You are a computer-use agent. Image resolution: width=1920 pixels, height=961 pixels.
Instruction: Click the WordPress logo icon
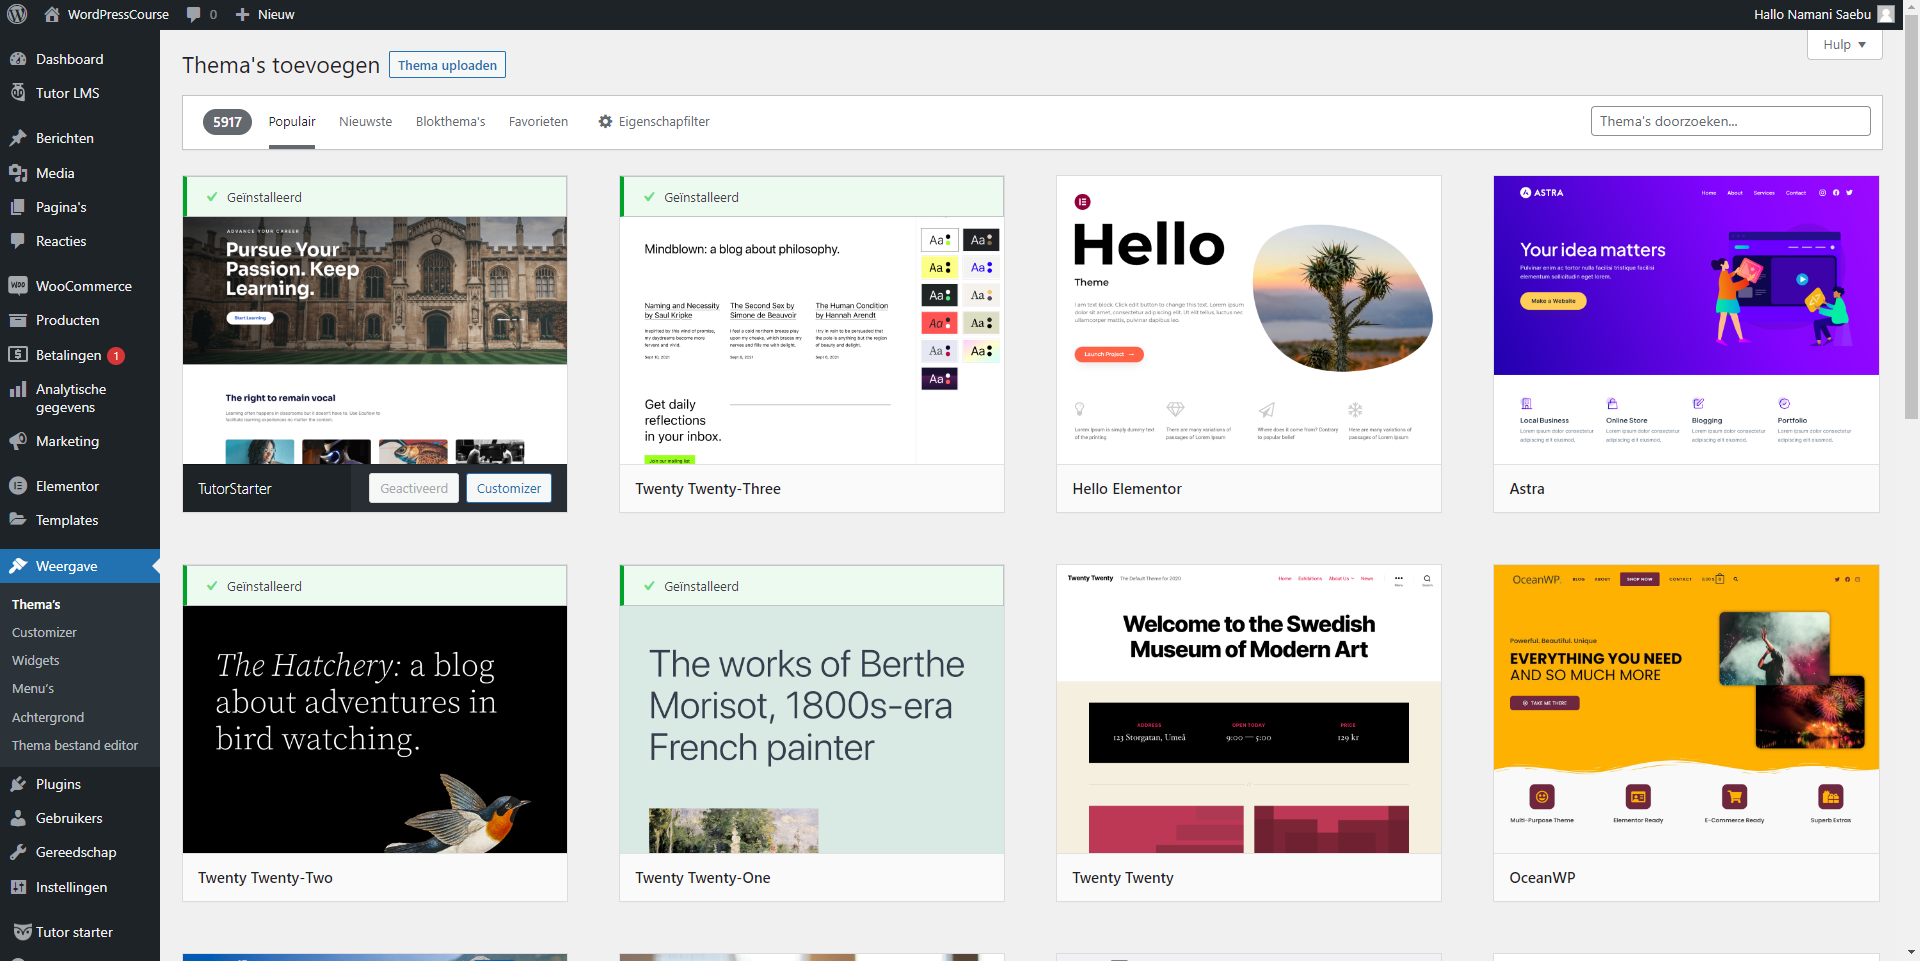point(17,14)
